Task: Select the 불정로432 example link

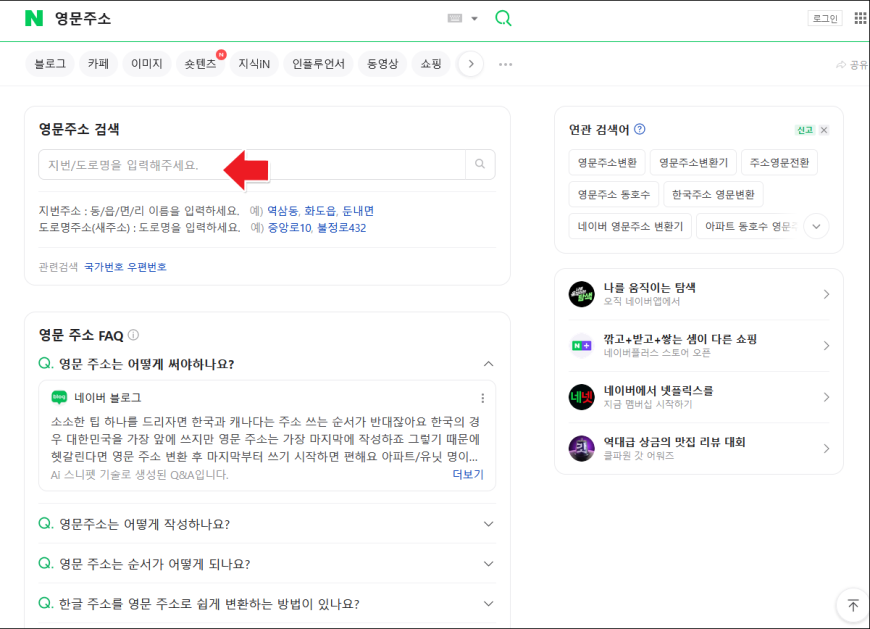Action: 342,228
